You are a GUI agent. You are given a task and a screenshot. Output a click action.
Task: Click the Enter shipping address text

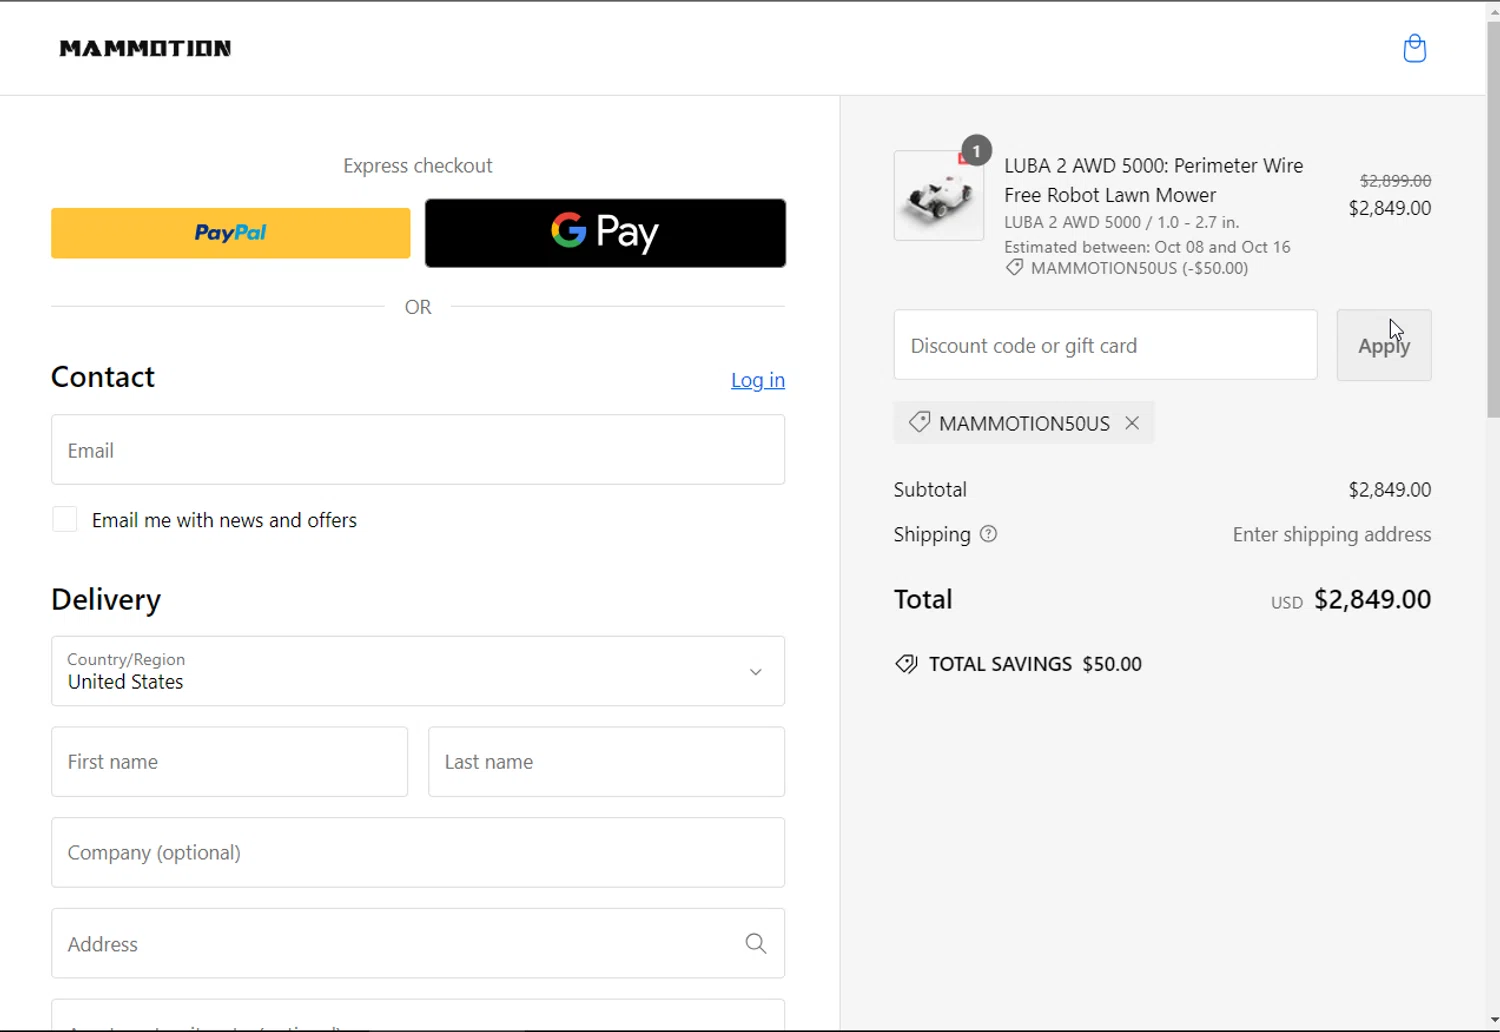pos(1332,534)
